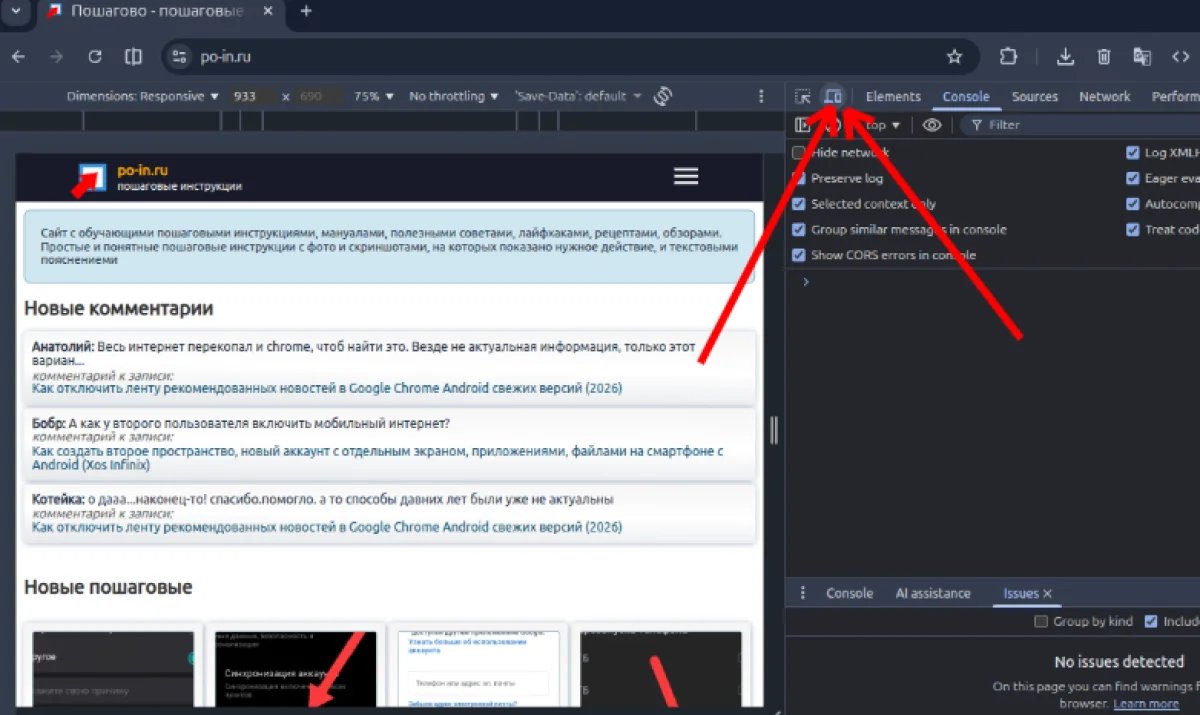Click the eye live expression icon in Console
Screen dimensions: 1200x715
(x=932, y=125)
